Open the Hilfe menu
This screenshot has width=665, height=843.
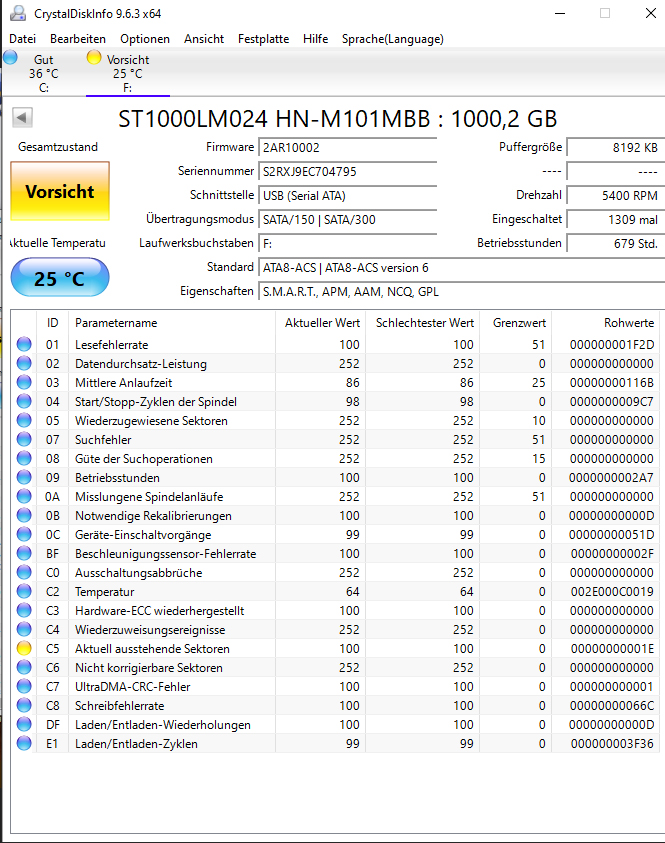pos(316,39)
